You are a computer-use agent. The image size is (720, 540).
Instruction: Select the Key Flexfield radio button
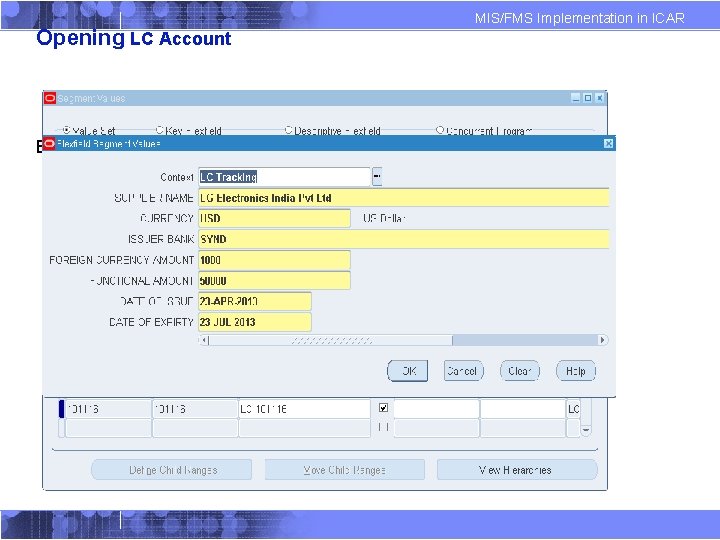pos(160,130)
